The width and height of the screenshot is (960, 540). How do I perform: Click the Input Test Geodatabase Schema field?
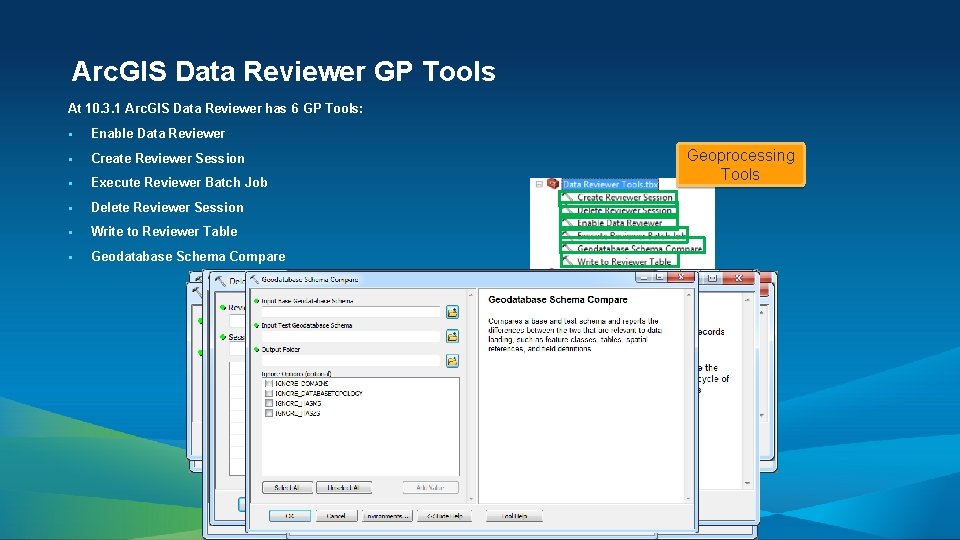(x=351, y=336)
